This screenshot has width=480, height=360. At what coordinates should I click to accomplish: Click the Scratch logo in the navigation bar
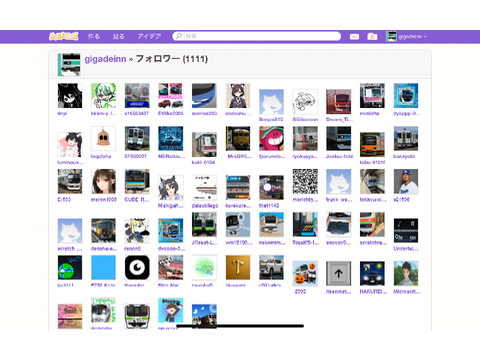(64, 36)
